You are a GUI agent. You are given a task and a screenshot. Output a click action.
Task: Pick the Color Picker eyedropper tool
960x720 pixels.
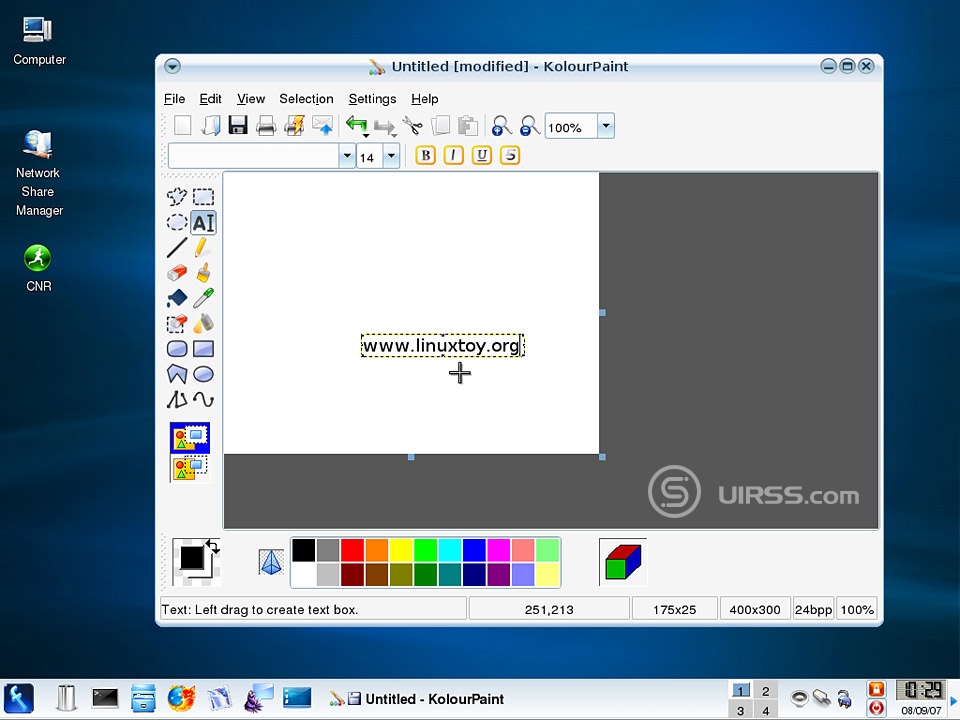203,298
